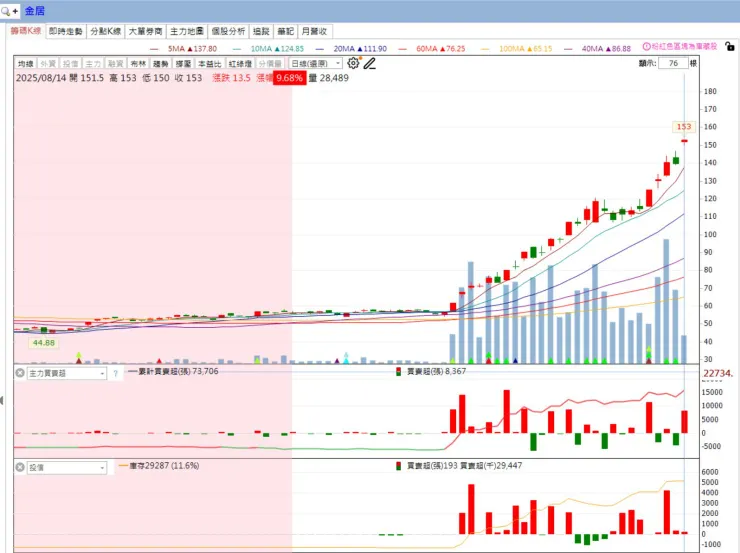
Task: Click the 153 price label on chart
Action: coord(684,127)
